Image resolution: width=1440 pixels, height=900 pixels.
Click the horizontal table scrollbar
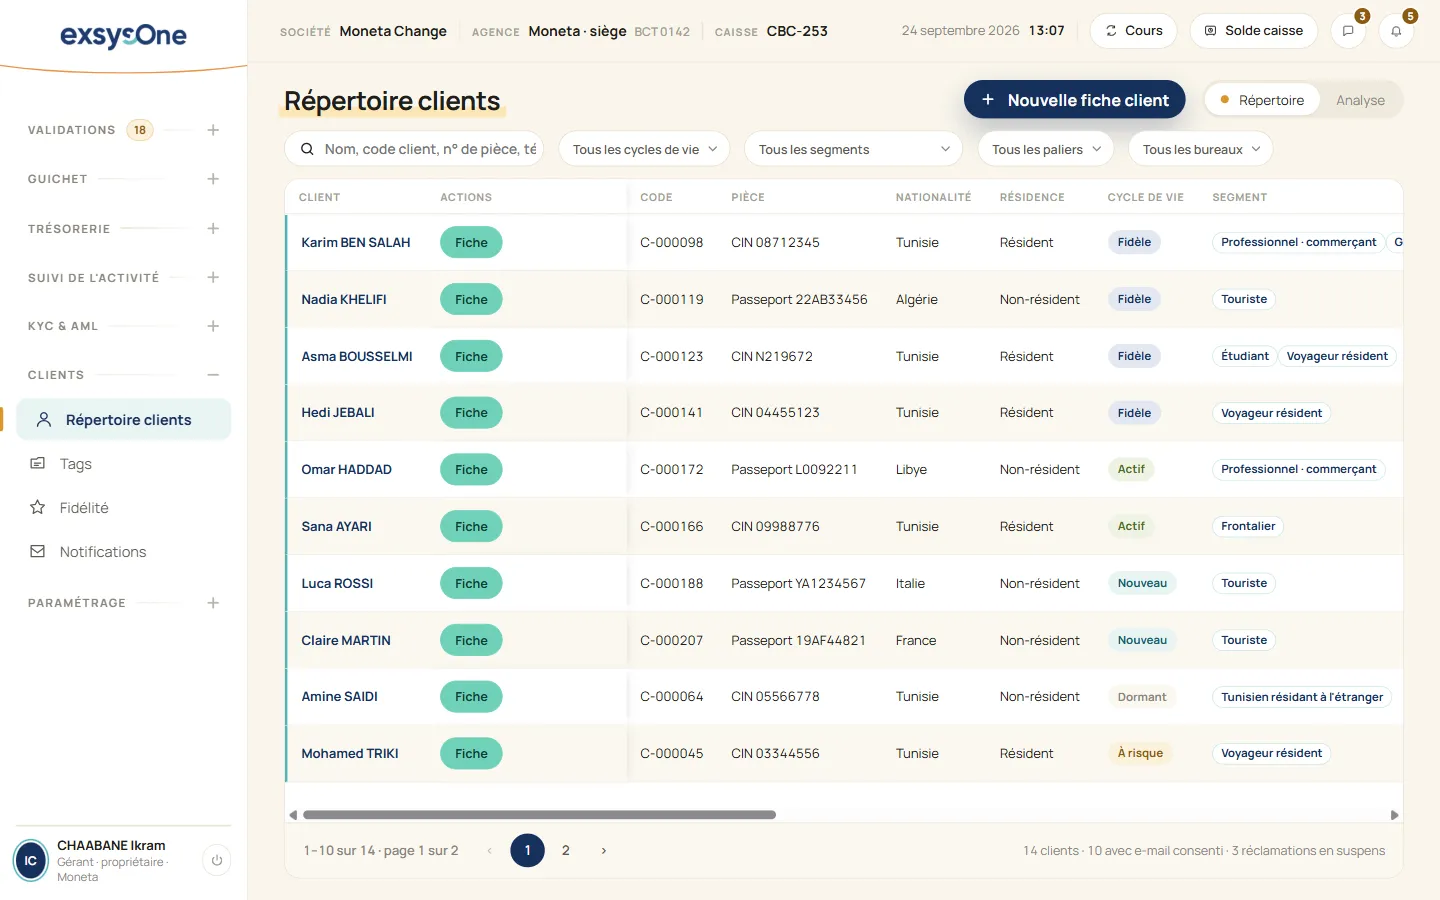540,815
